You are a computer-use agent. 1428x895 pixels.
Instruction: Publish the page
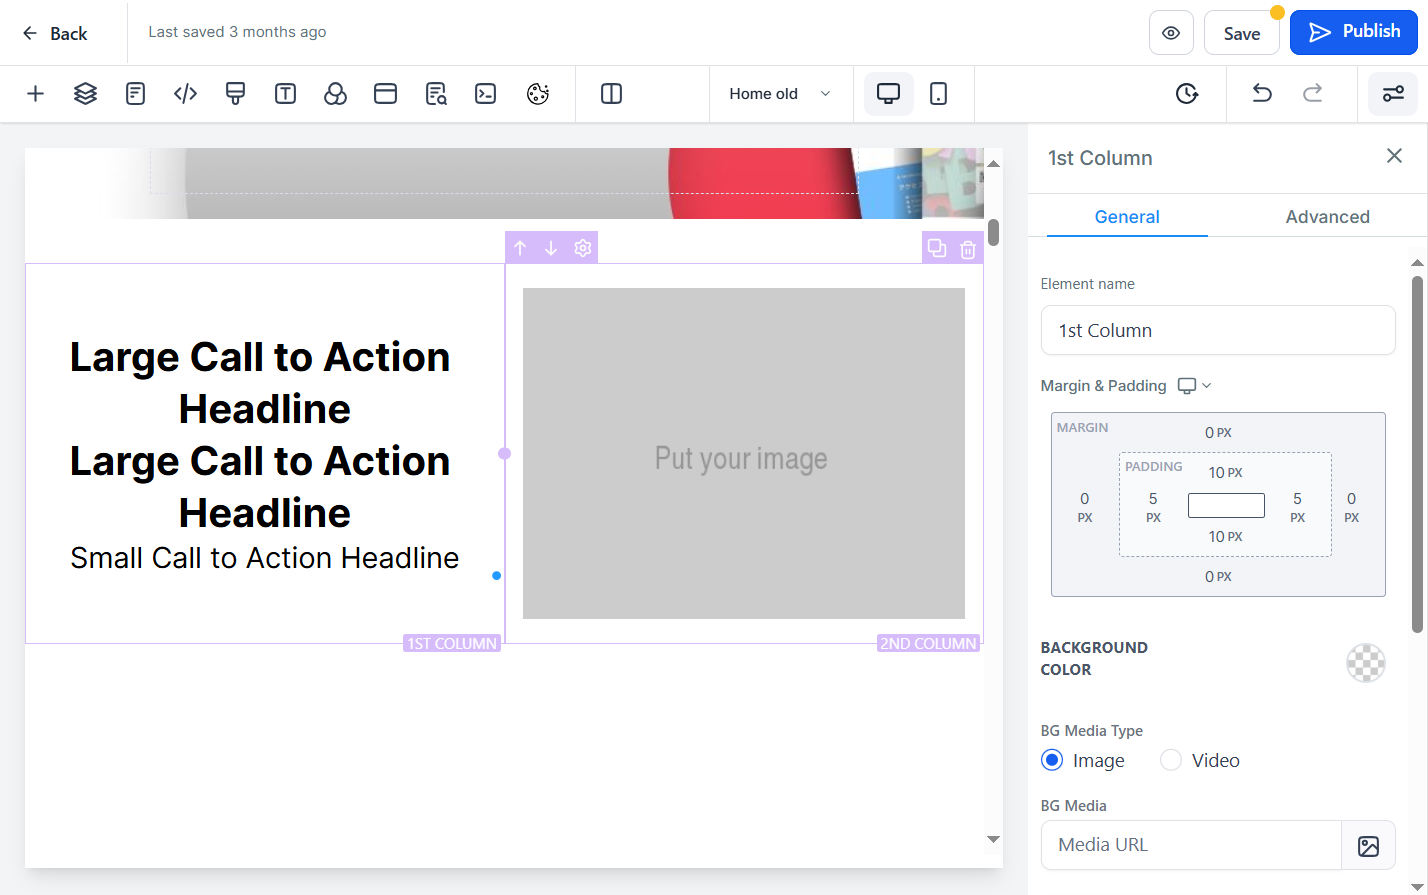click(x=1354, y=33)
